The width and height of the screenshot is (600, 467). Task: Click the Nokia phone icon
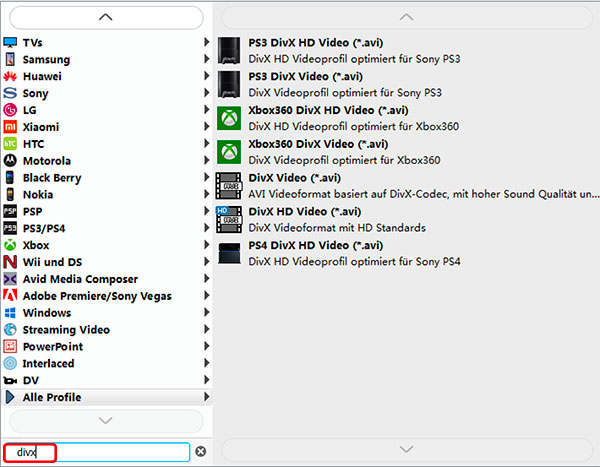point(10,194)
